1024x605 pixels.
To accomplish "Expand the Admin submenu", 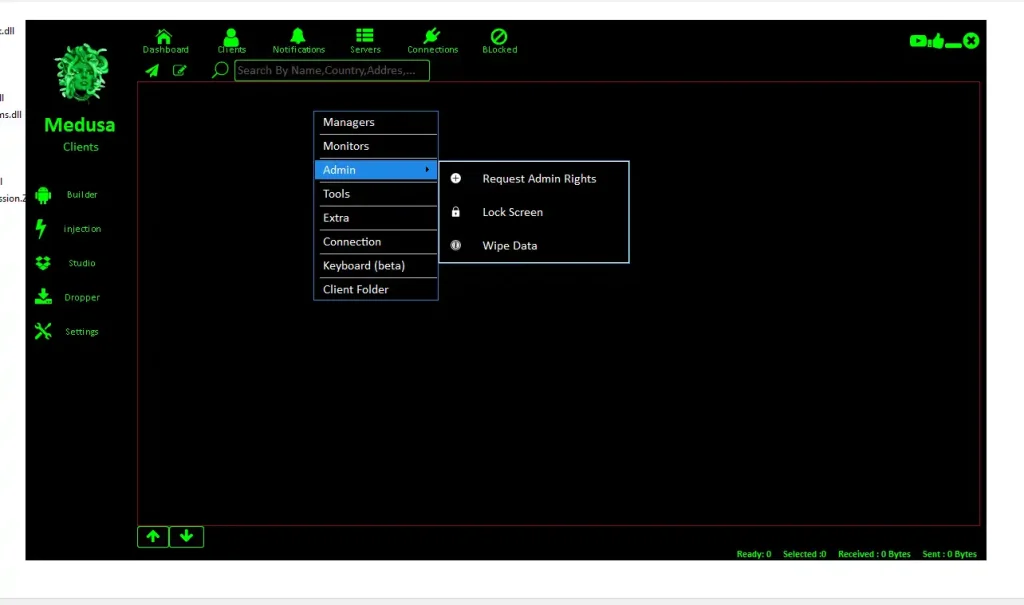I will click(375, 170).
